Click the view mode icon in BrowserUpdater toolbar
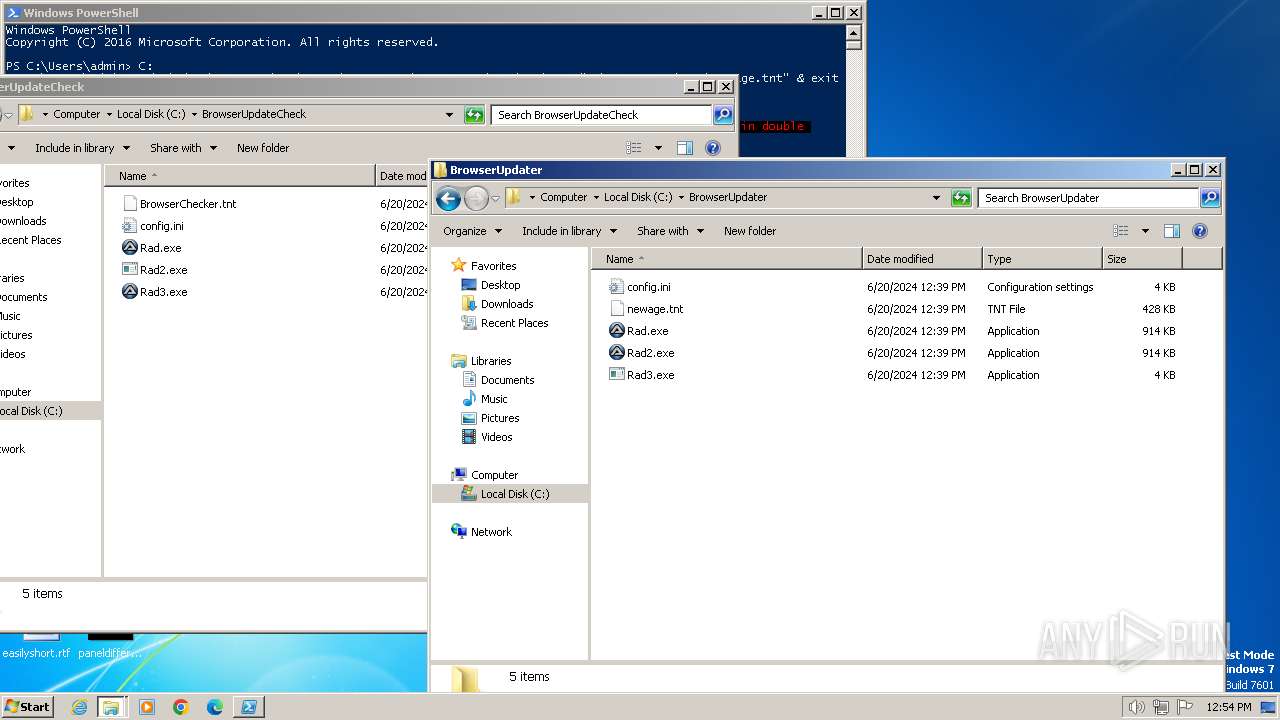 click(x=1120, y=231)
